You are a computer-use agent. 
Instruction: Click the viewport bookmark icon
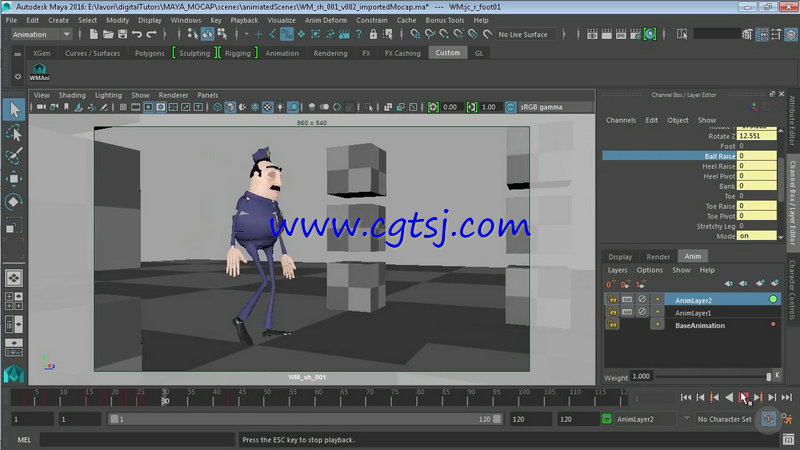pos(66,107)
